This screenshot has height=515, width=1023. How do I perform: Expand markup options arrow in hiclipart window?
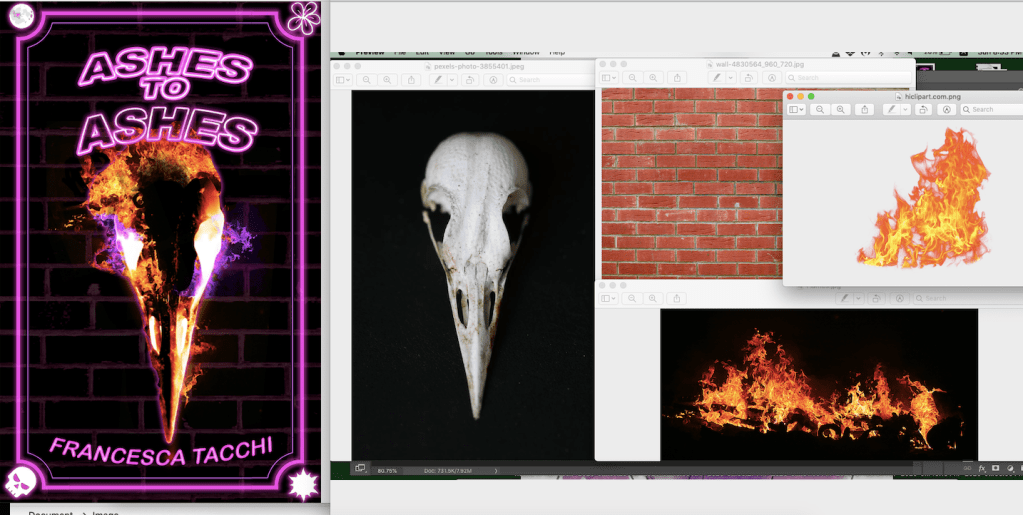905,109
